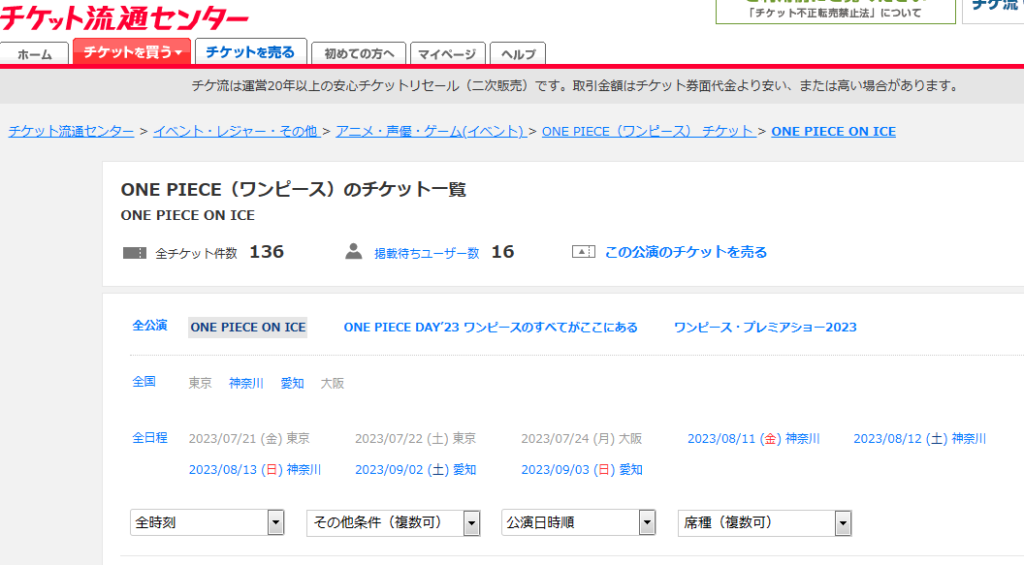Click the ONE PIECE ON ICE breadcrumb link
This screenshot has height=565, width=1024.
[x=833, y=131]
